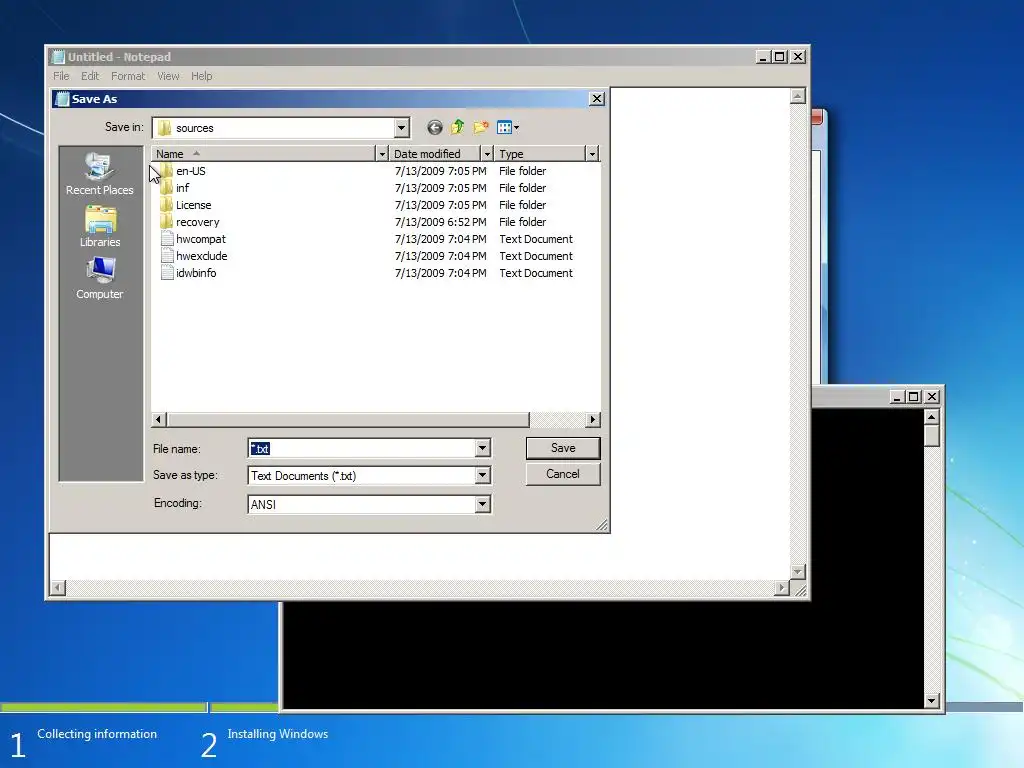Expand the Save as type dropdown
1024x768 pixels.
[x=482, y=475]
